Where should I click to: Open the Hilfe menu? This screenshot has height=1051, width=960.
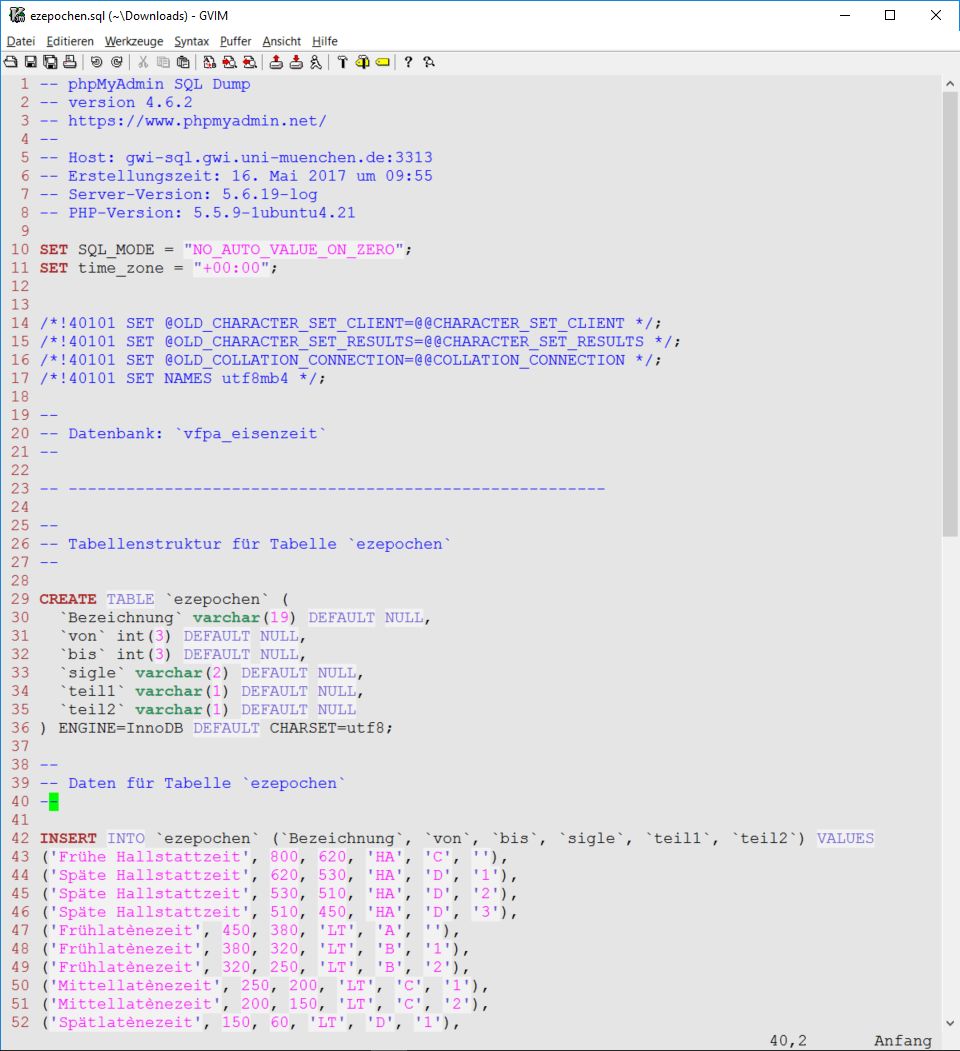pyautogui.click(x=325, y=42)
